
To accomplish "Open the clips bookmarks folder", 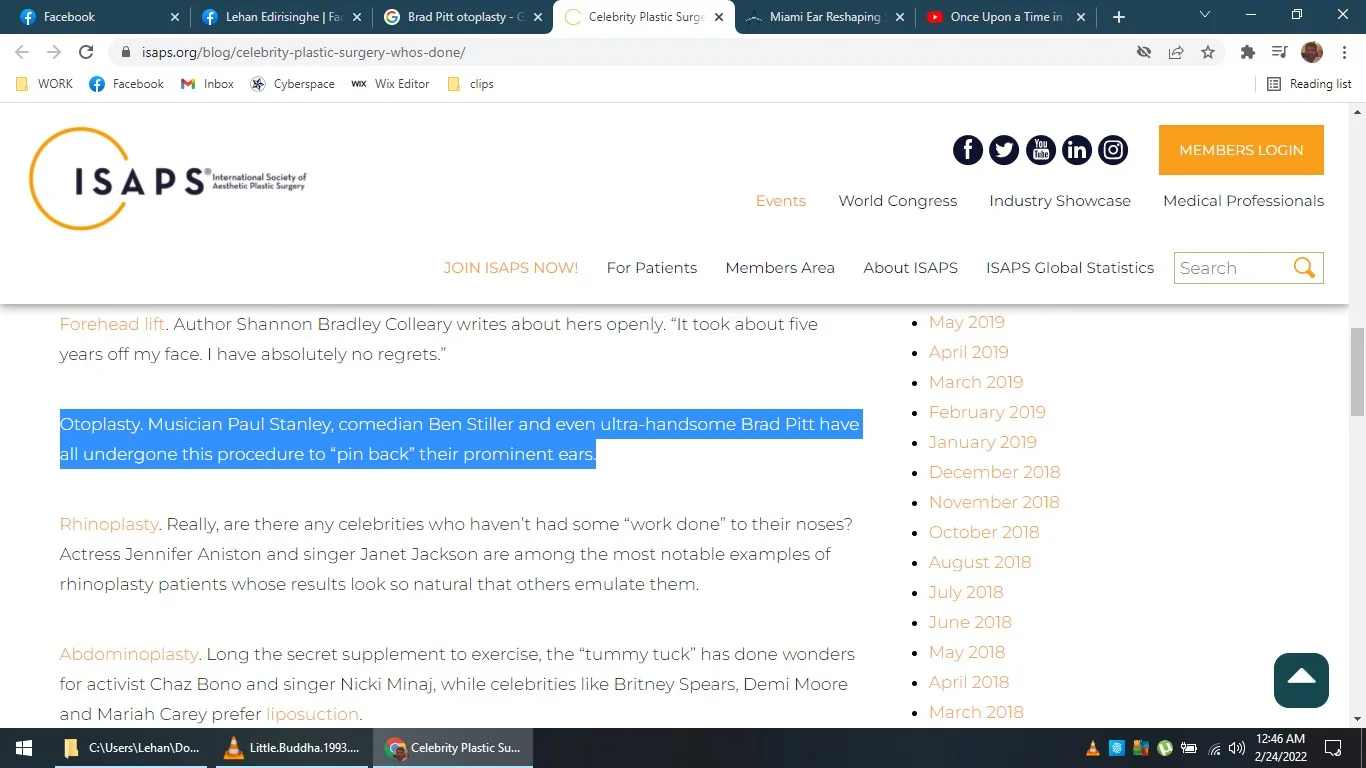I will tap(471, 84).
